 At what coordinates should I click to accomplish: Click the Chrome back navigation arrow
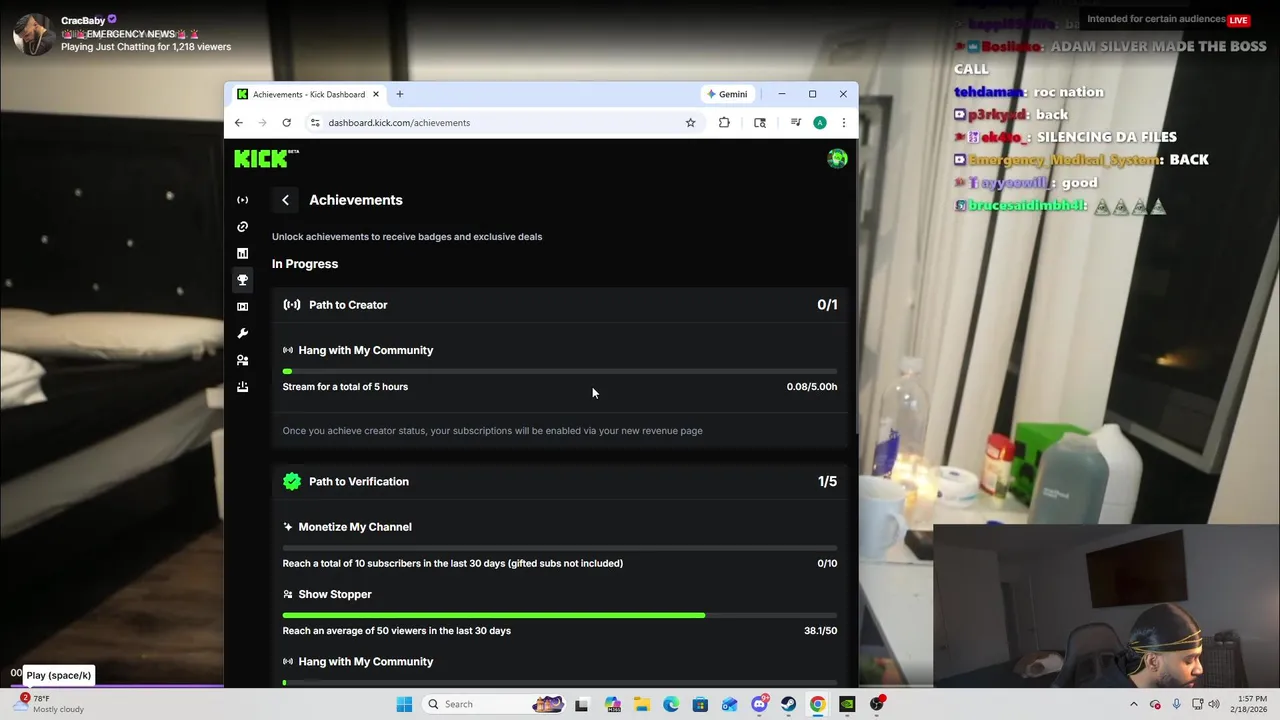239,122
